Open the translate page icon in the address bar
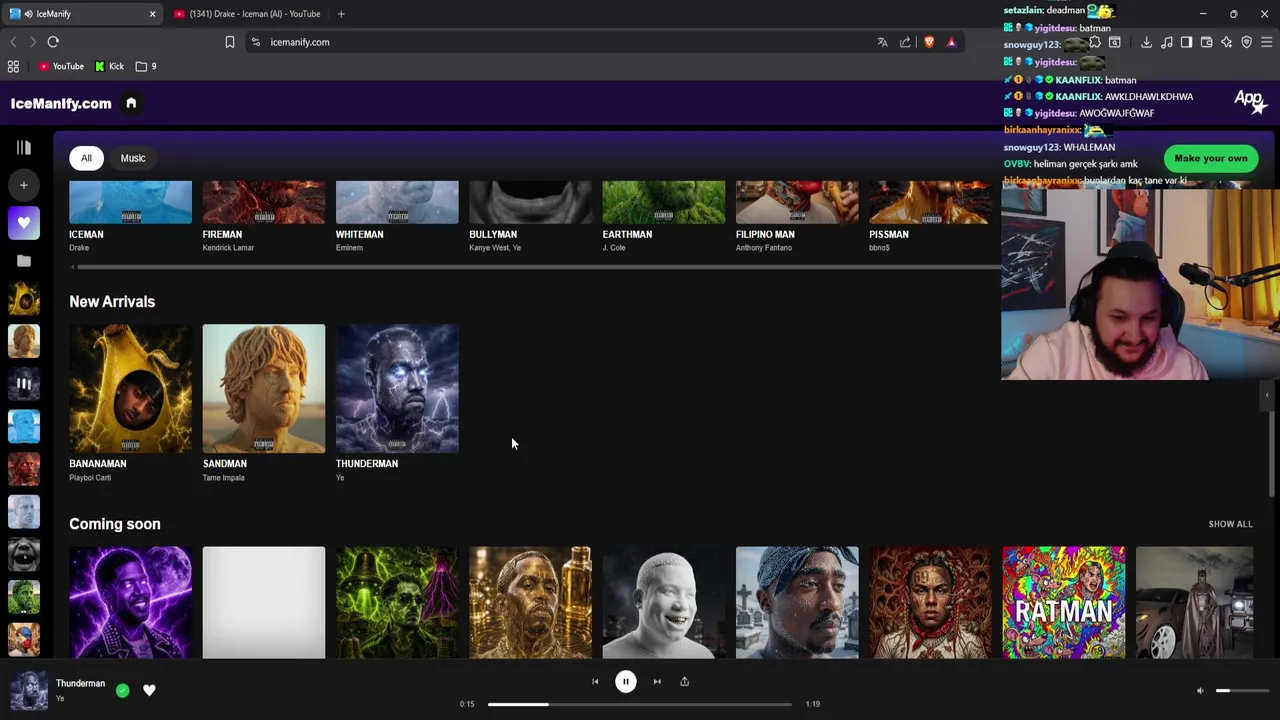Screen dimensions: 1280x720 (x=882, y=42)
